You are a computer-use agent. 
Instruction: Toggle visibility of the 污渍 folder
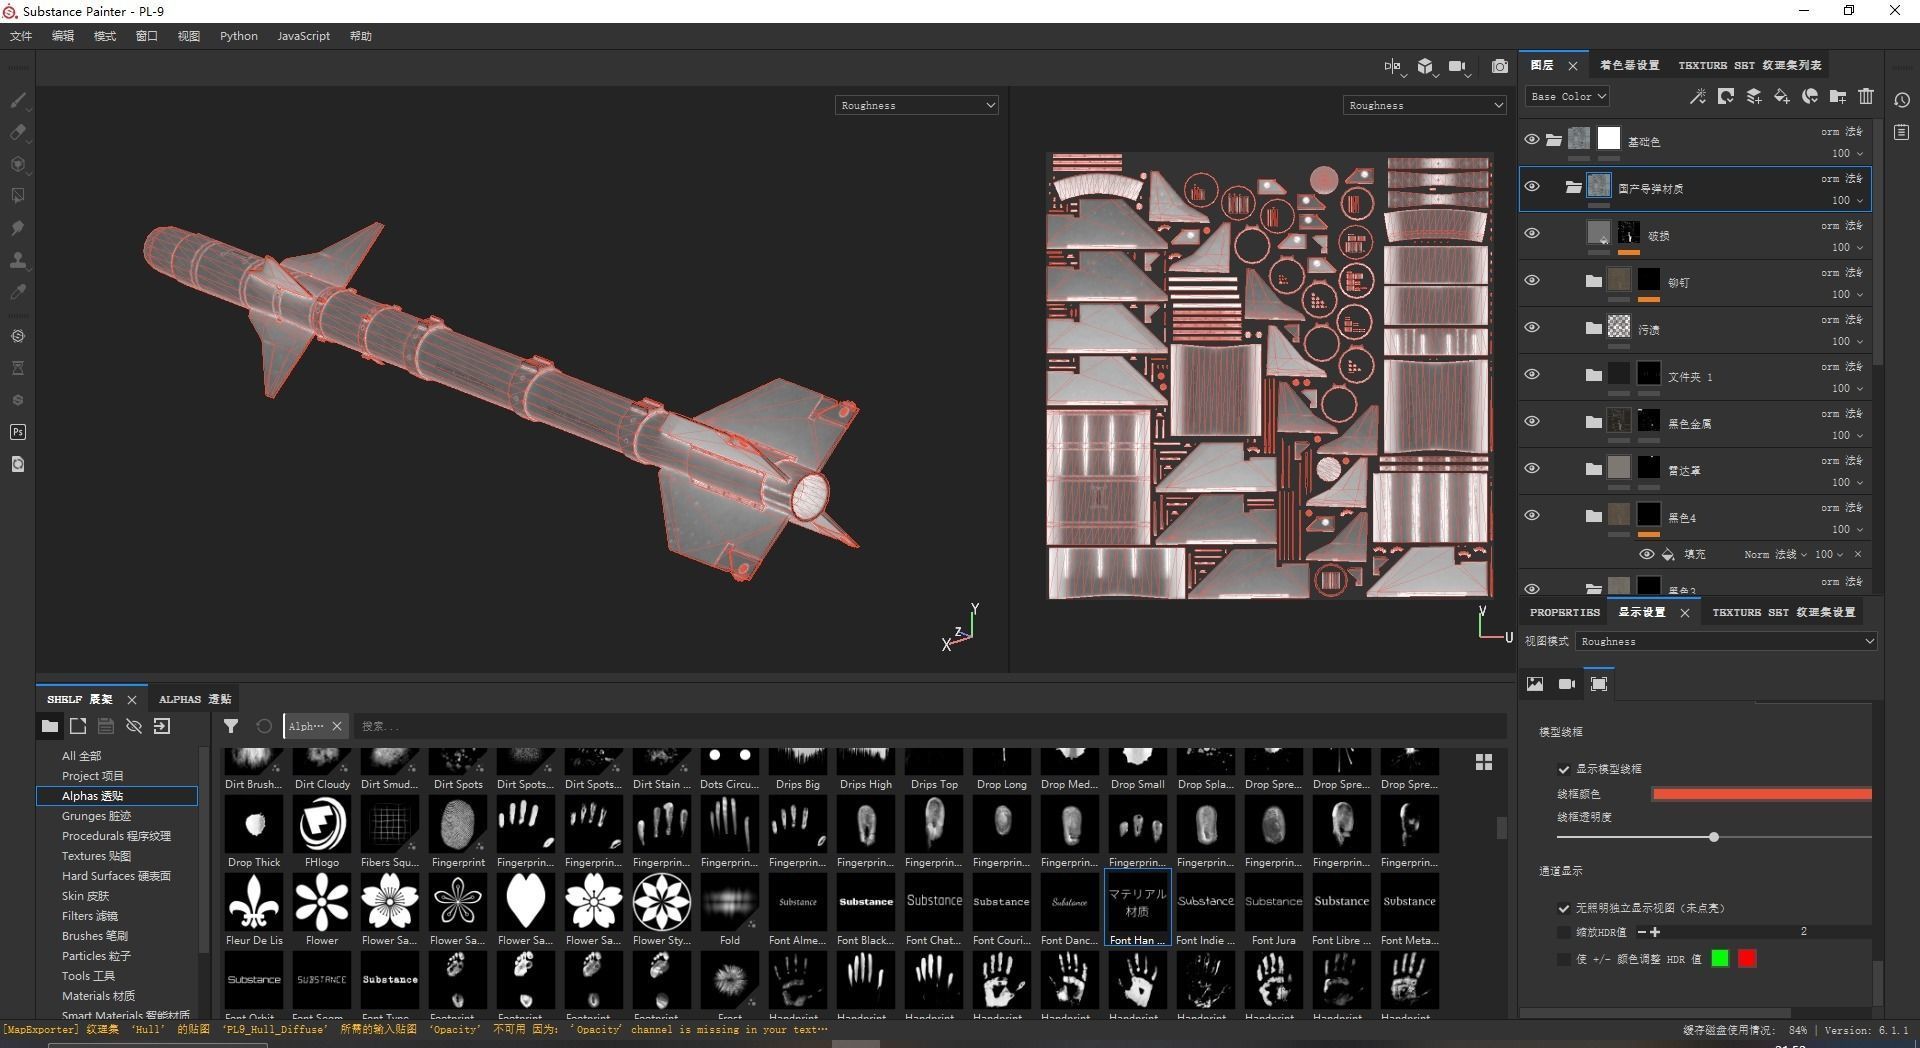click(x=1532, y=328)
